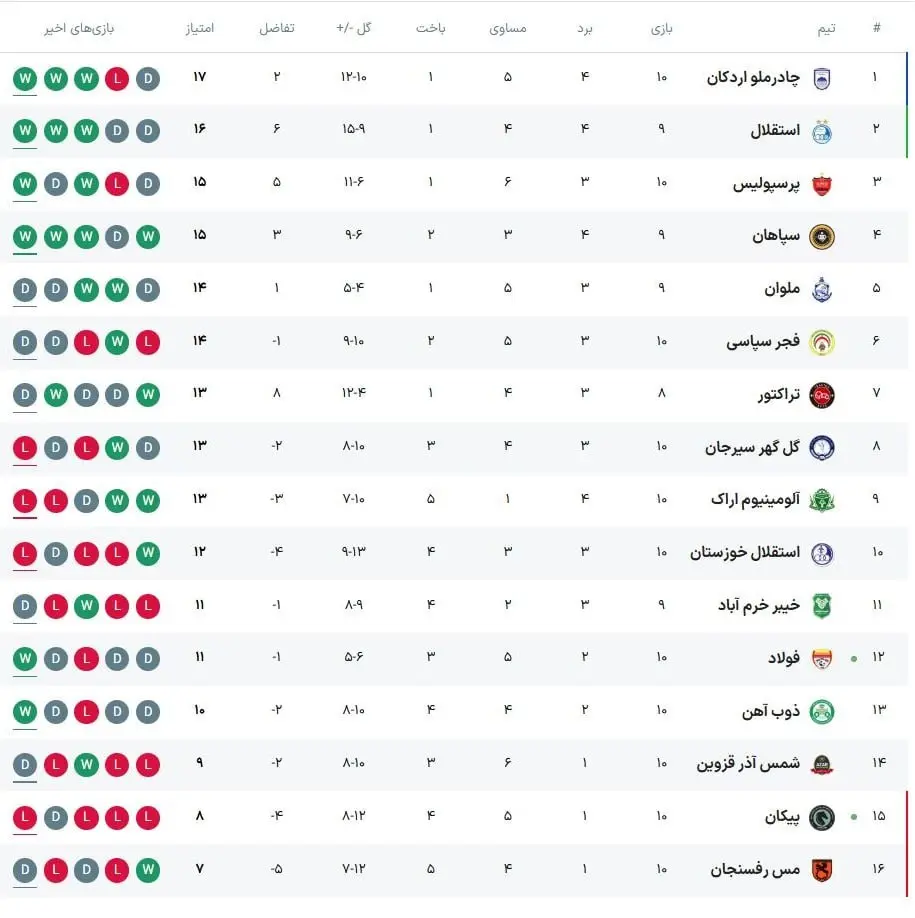The height and width of the screenshot is (918, 915).
Task: Sort standings by برد column header
Action: click(584, 28)
